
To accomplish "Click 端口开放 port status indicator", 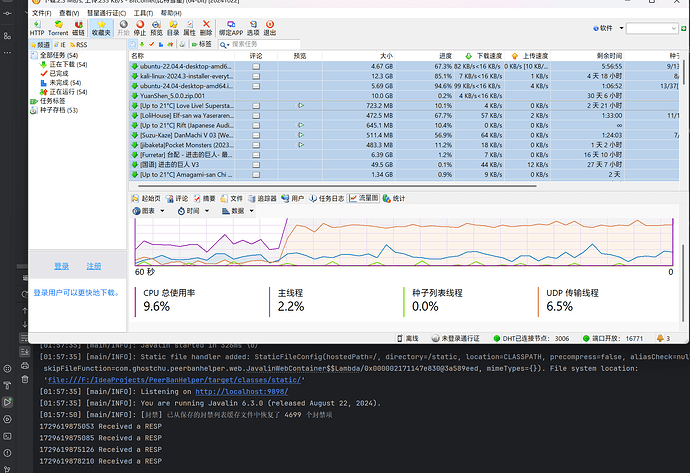I will [613, 338].
